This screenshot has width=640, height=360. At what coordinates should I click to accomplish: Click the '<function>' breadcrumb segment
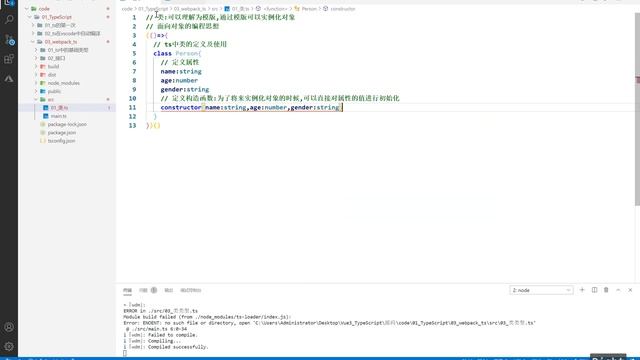[275, 9]
